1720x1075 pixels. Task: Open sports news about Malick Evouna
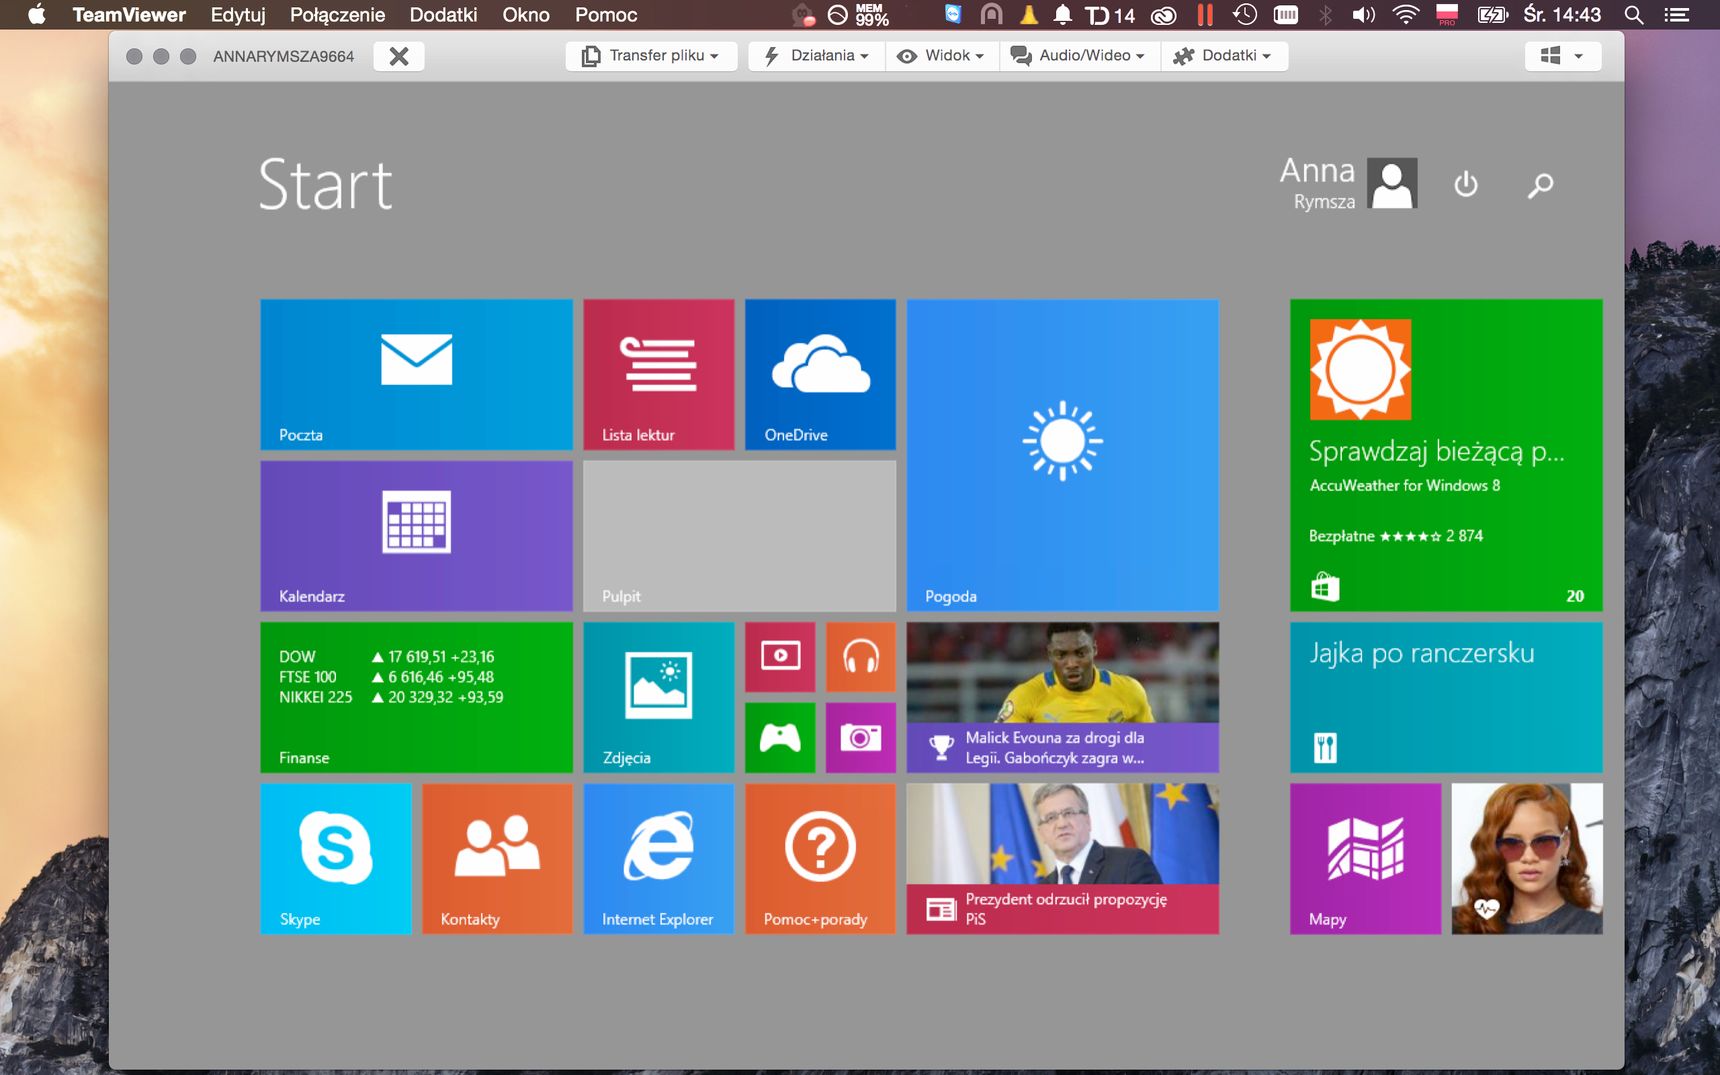pyautogui.click(x=1062, y=697)
